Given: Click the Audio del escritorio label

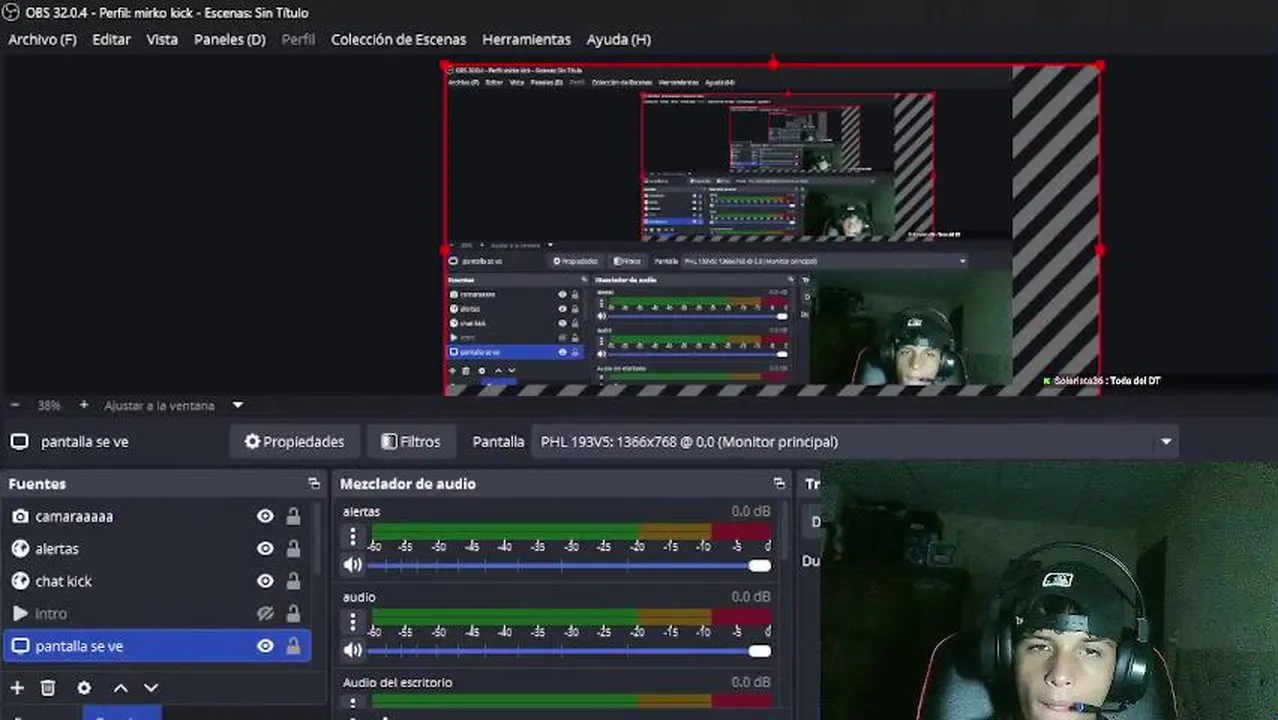Looking at the screenshot, I should point(397,682).
